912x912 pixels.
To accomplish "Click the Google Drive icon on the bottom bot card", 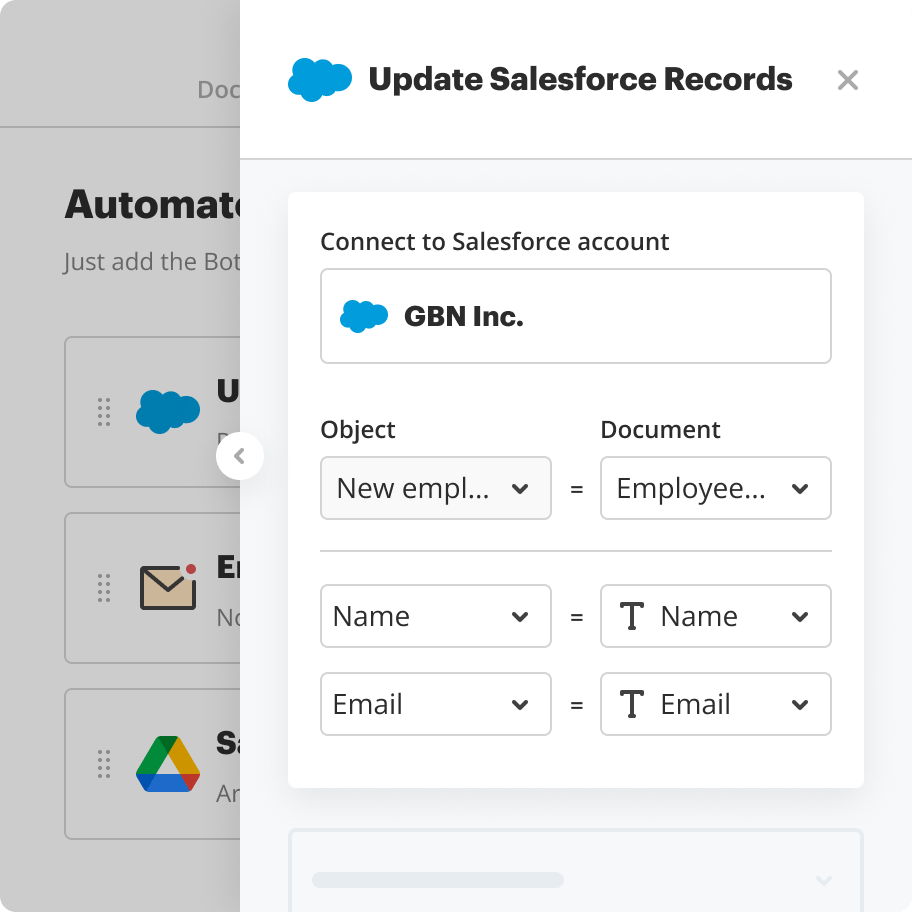I will [x=167, y=764].
